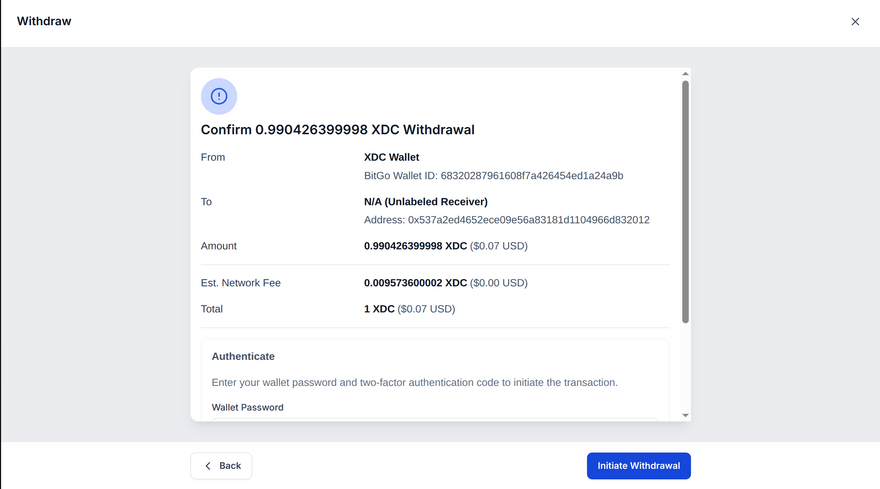Close the Withdraw dialog with the X

click(x=855, y=22)
